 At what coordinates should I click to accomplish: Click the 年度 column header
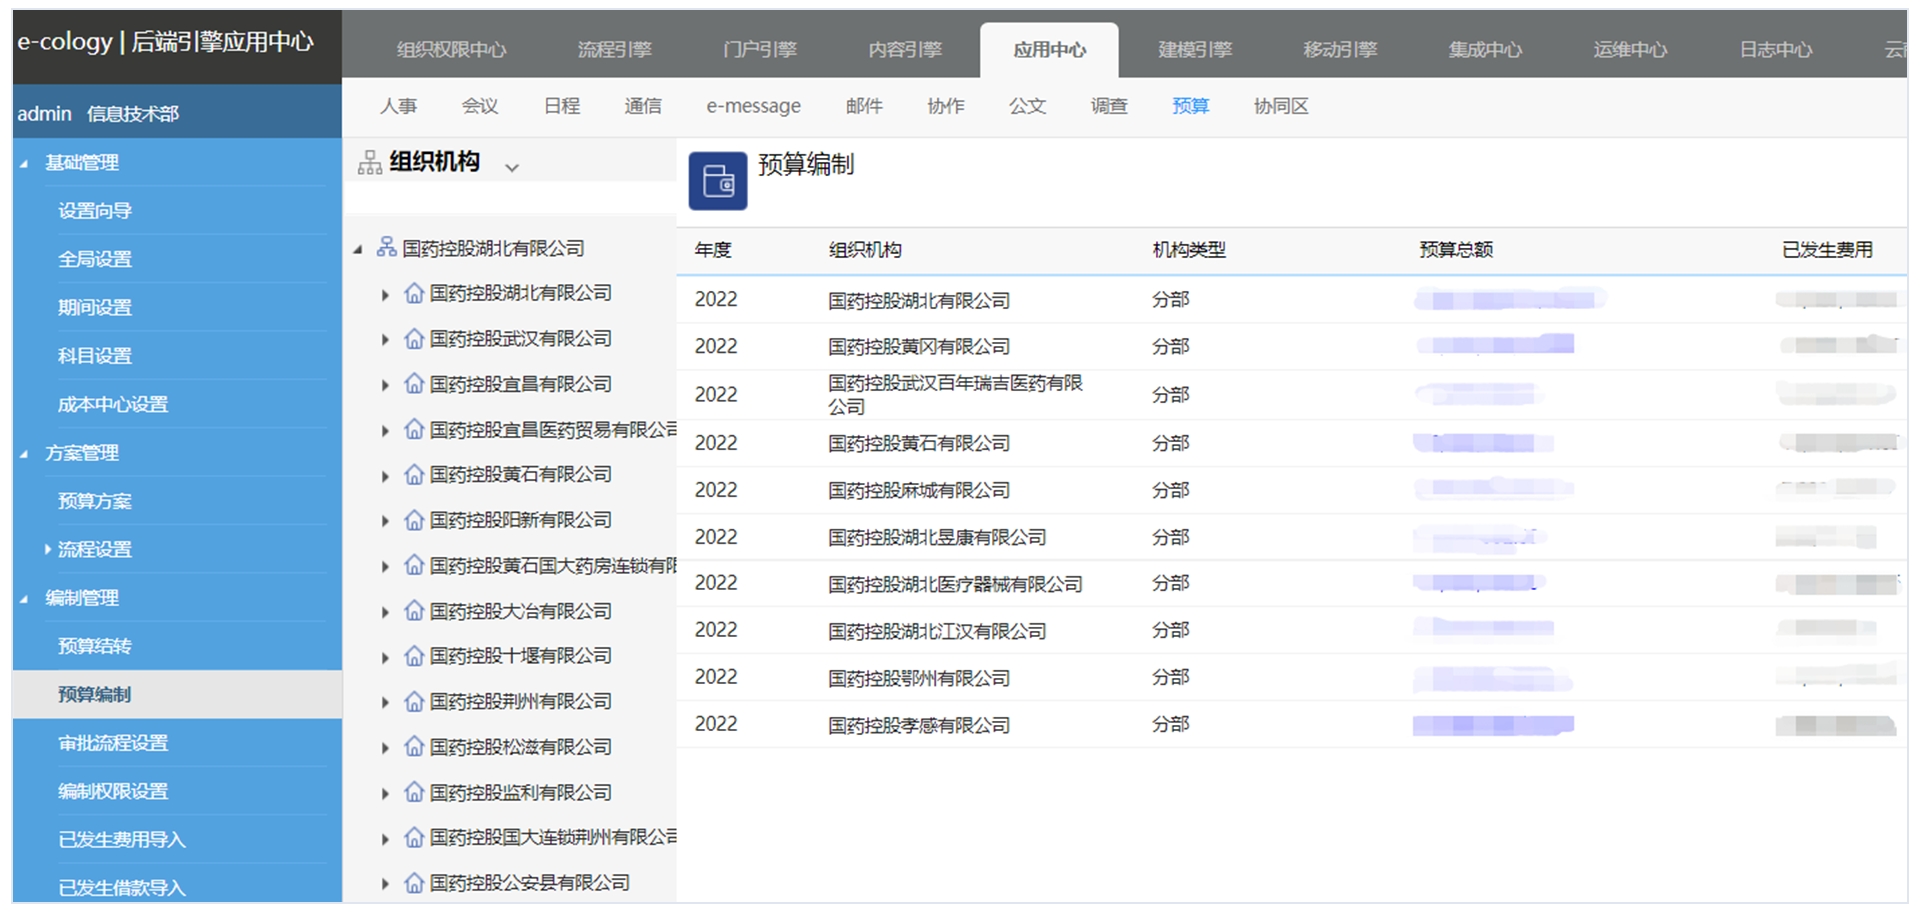click(x=713, y=250)
